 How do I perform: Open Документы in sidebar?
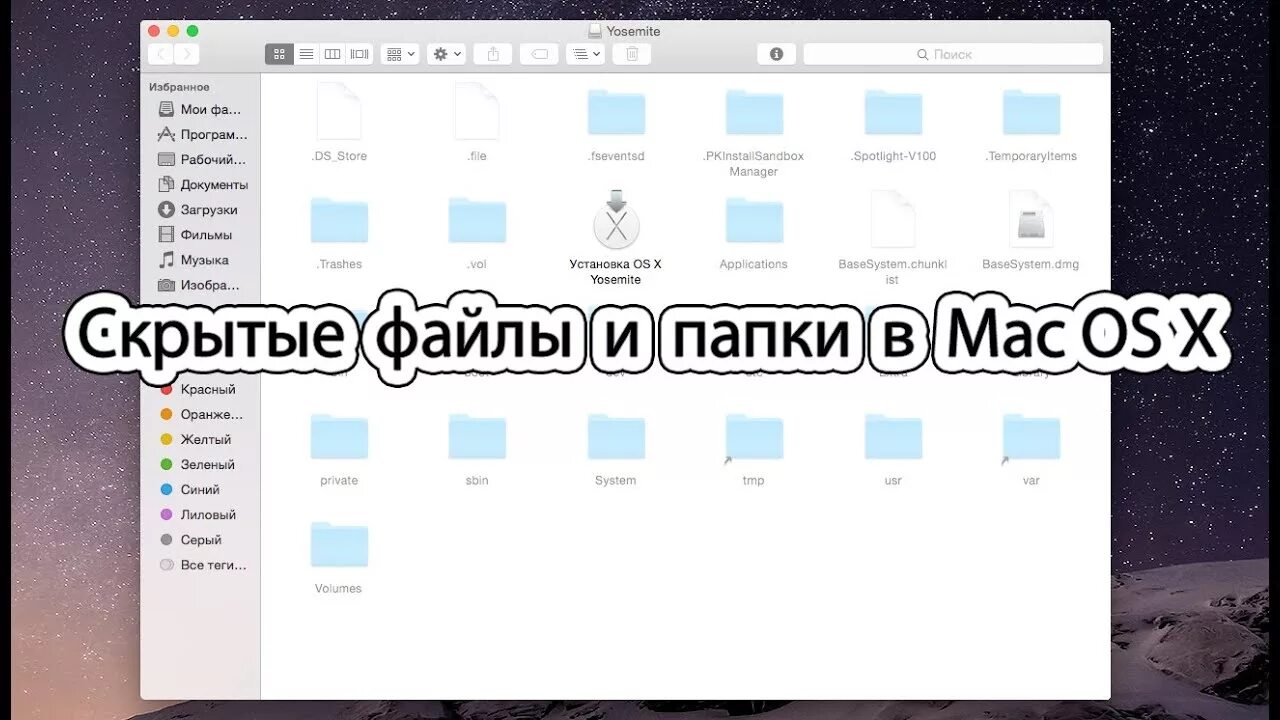click(203, 184)
